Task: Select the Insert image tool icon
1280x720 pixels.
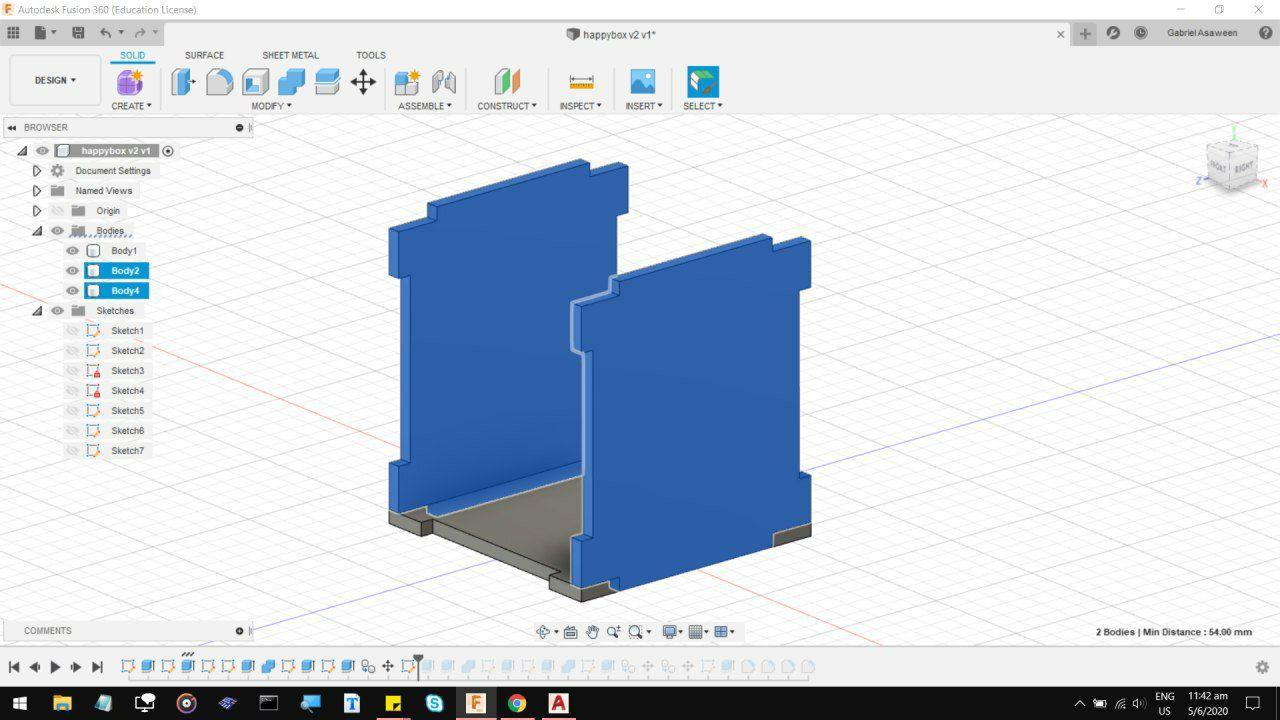Action: tap(642, 82)
